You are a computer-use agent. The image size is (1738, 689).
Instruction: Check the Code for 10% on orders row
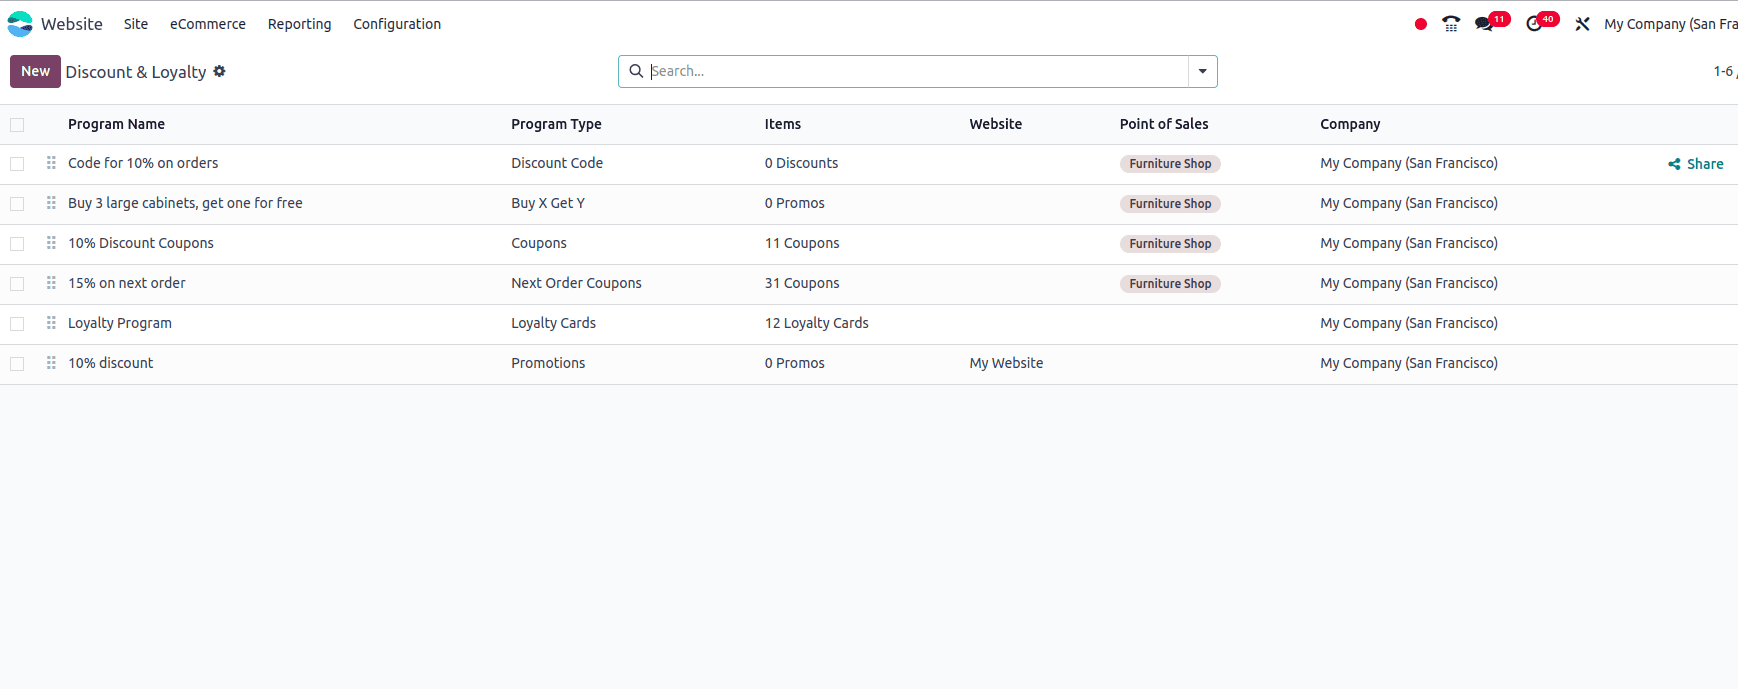coord(17,164)
